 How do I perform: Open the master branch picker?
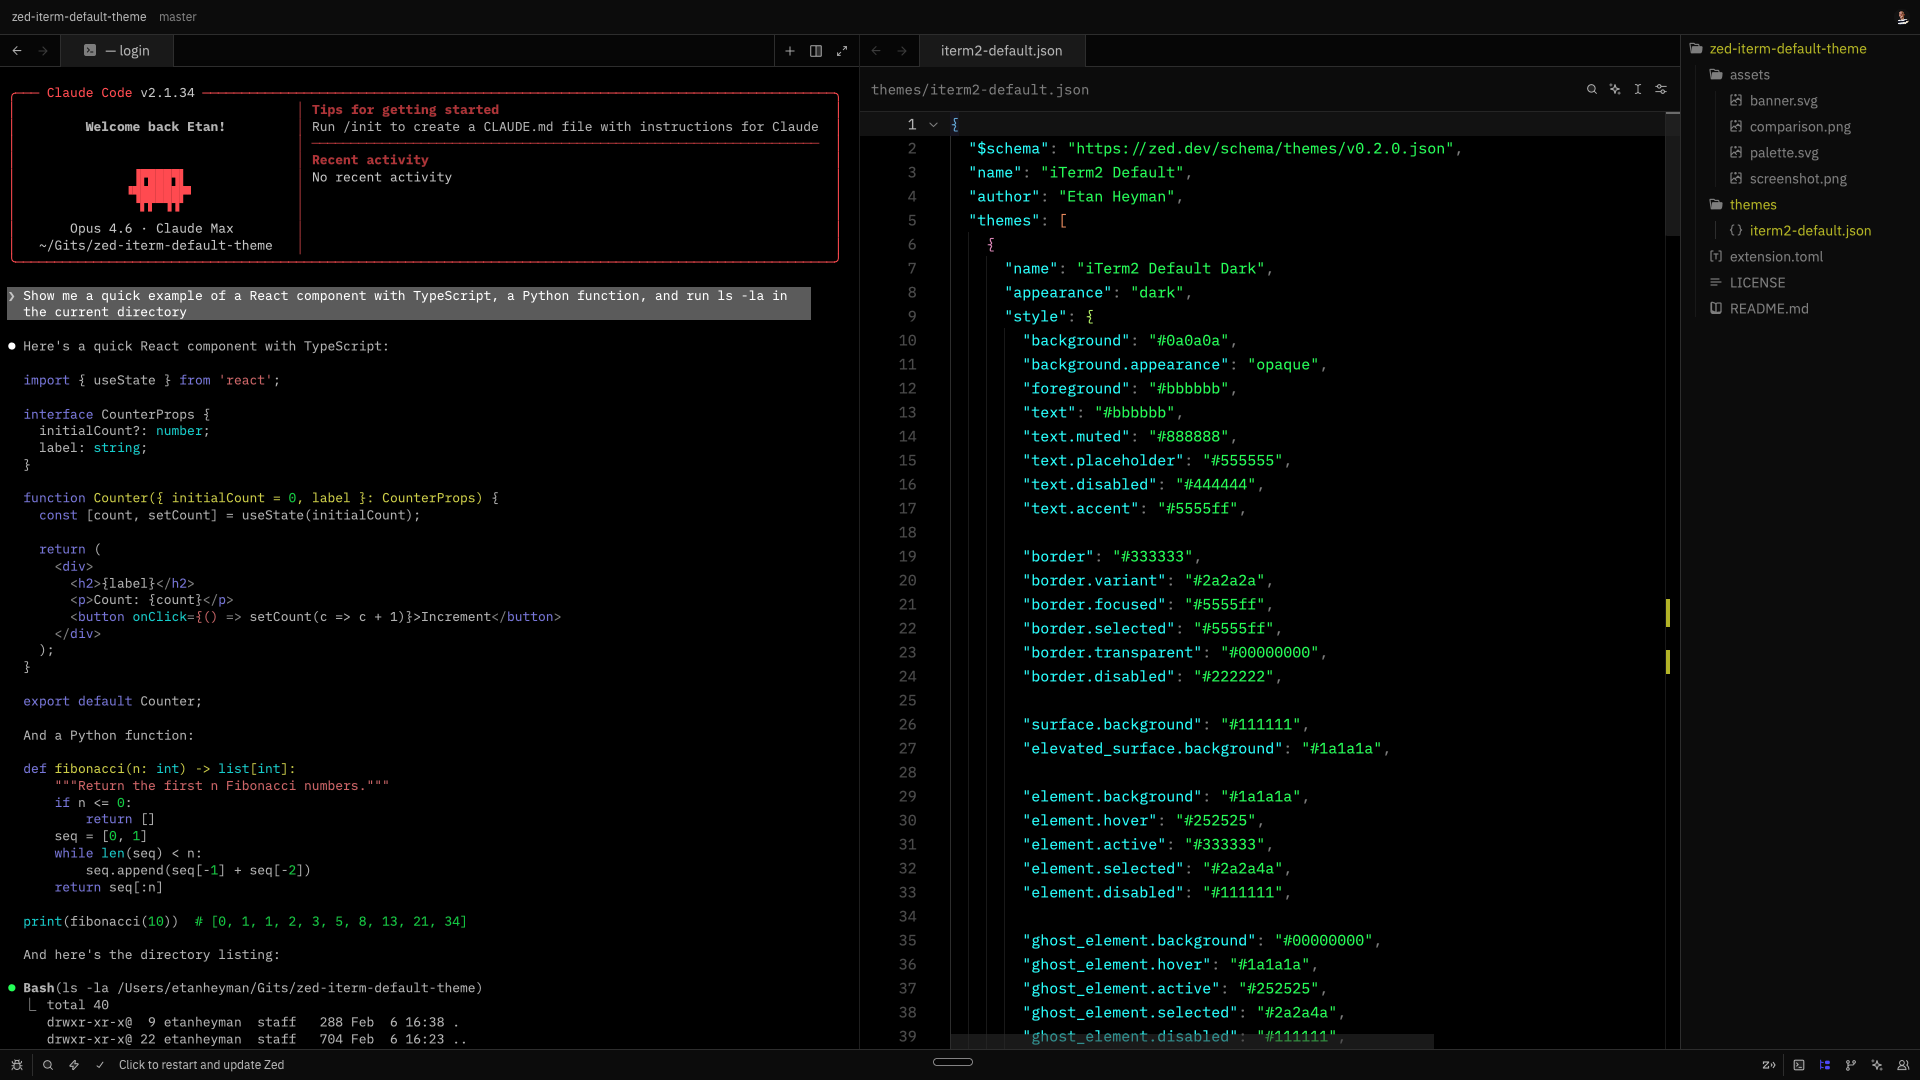[178, 17]
